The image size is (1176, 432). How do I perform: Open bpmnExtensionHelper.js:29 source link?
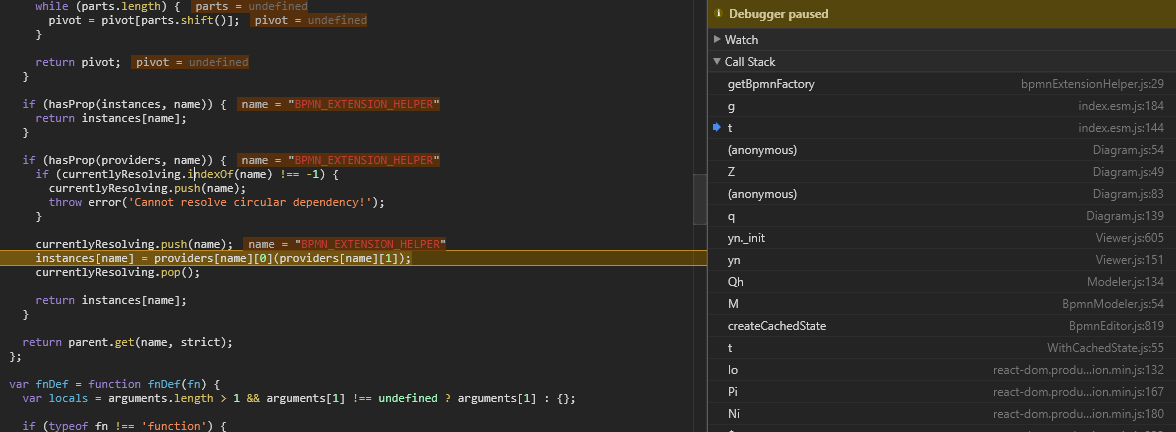click(1092, 84)
